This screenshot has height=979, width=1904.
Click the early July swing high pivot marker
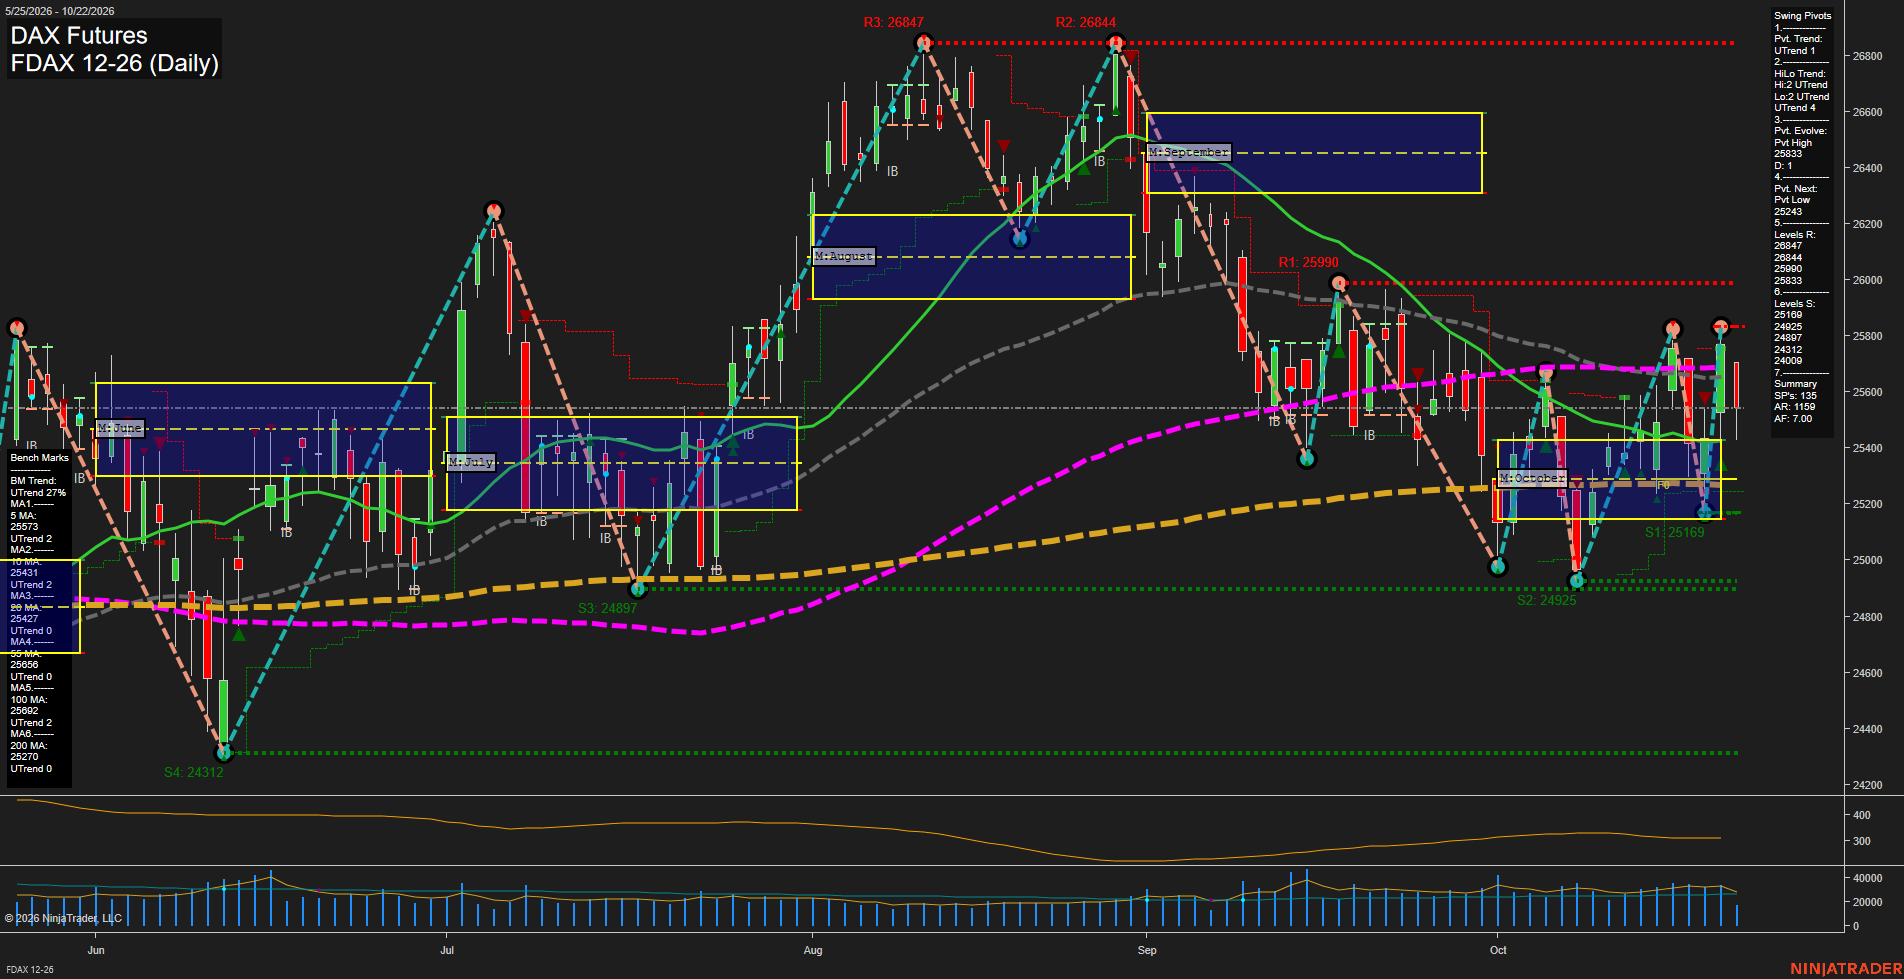tap(493, 211)
